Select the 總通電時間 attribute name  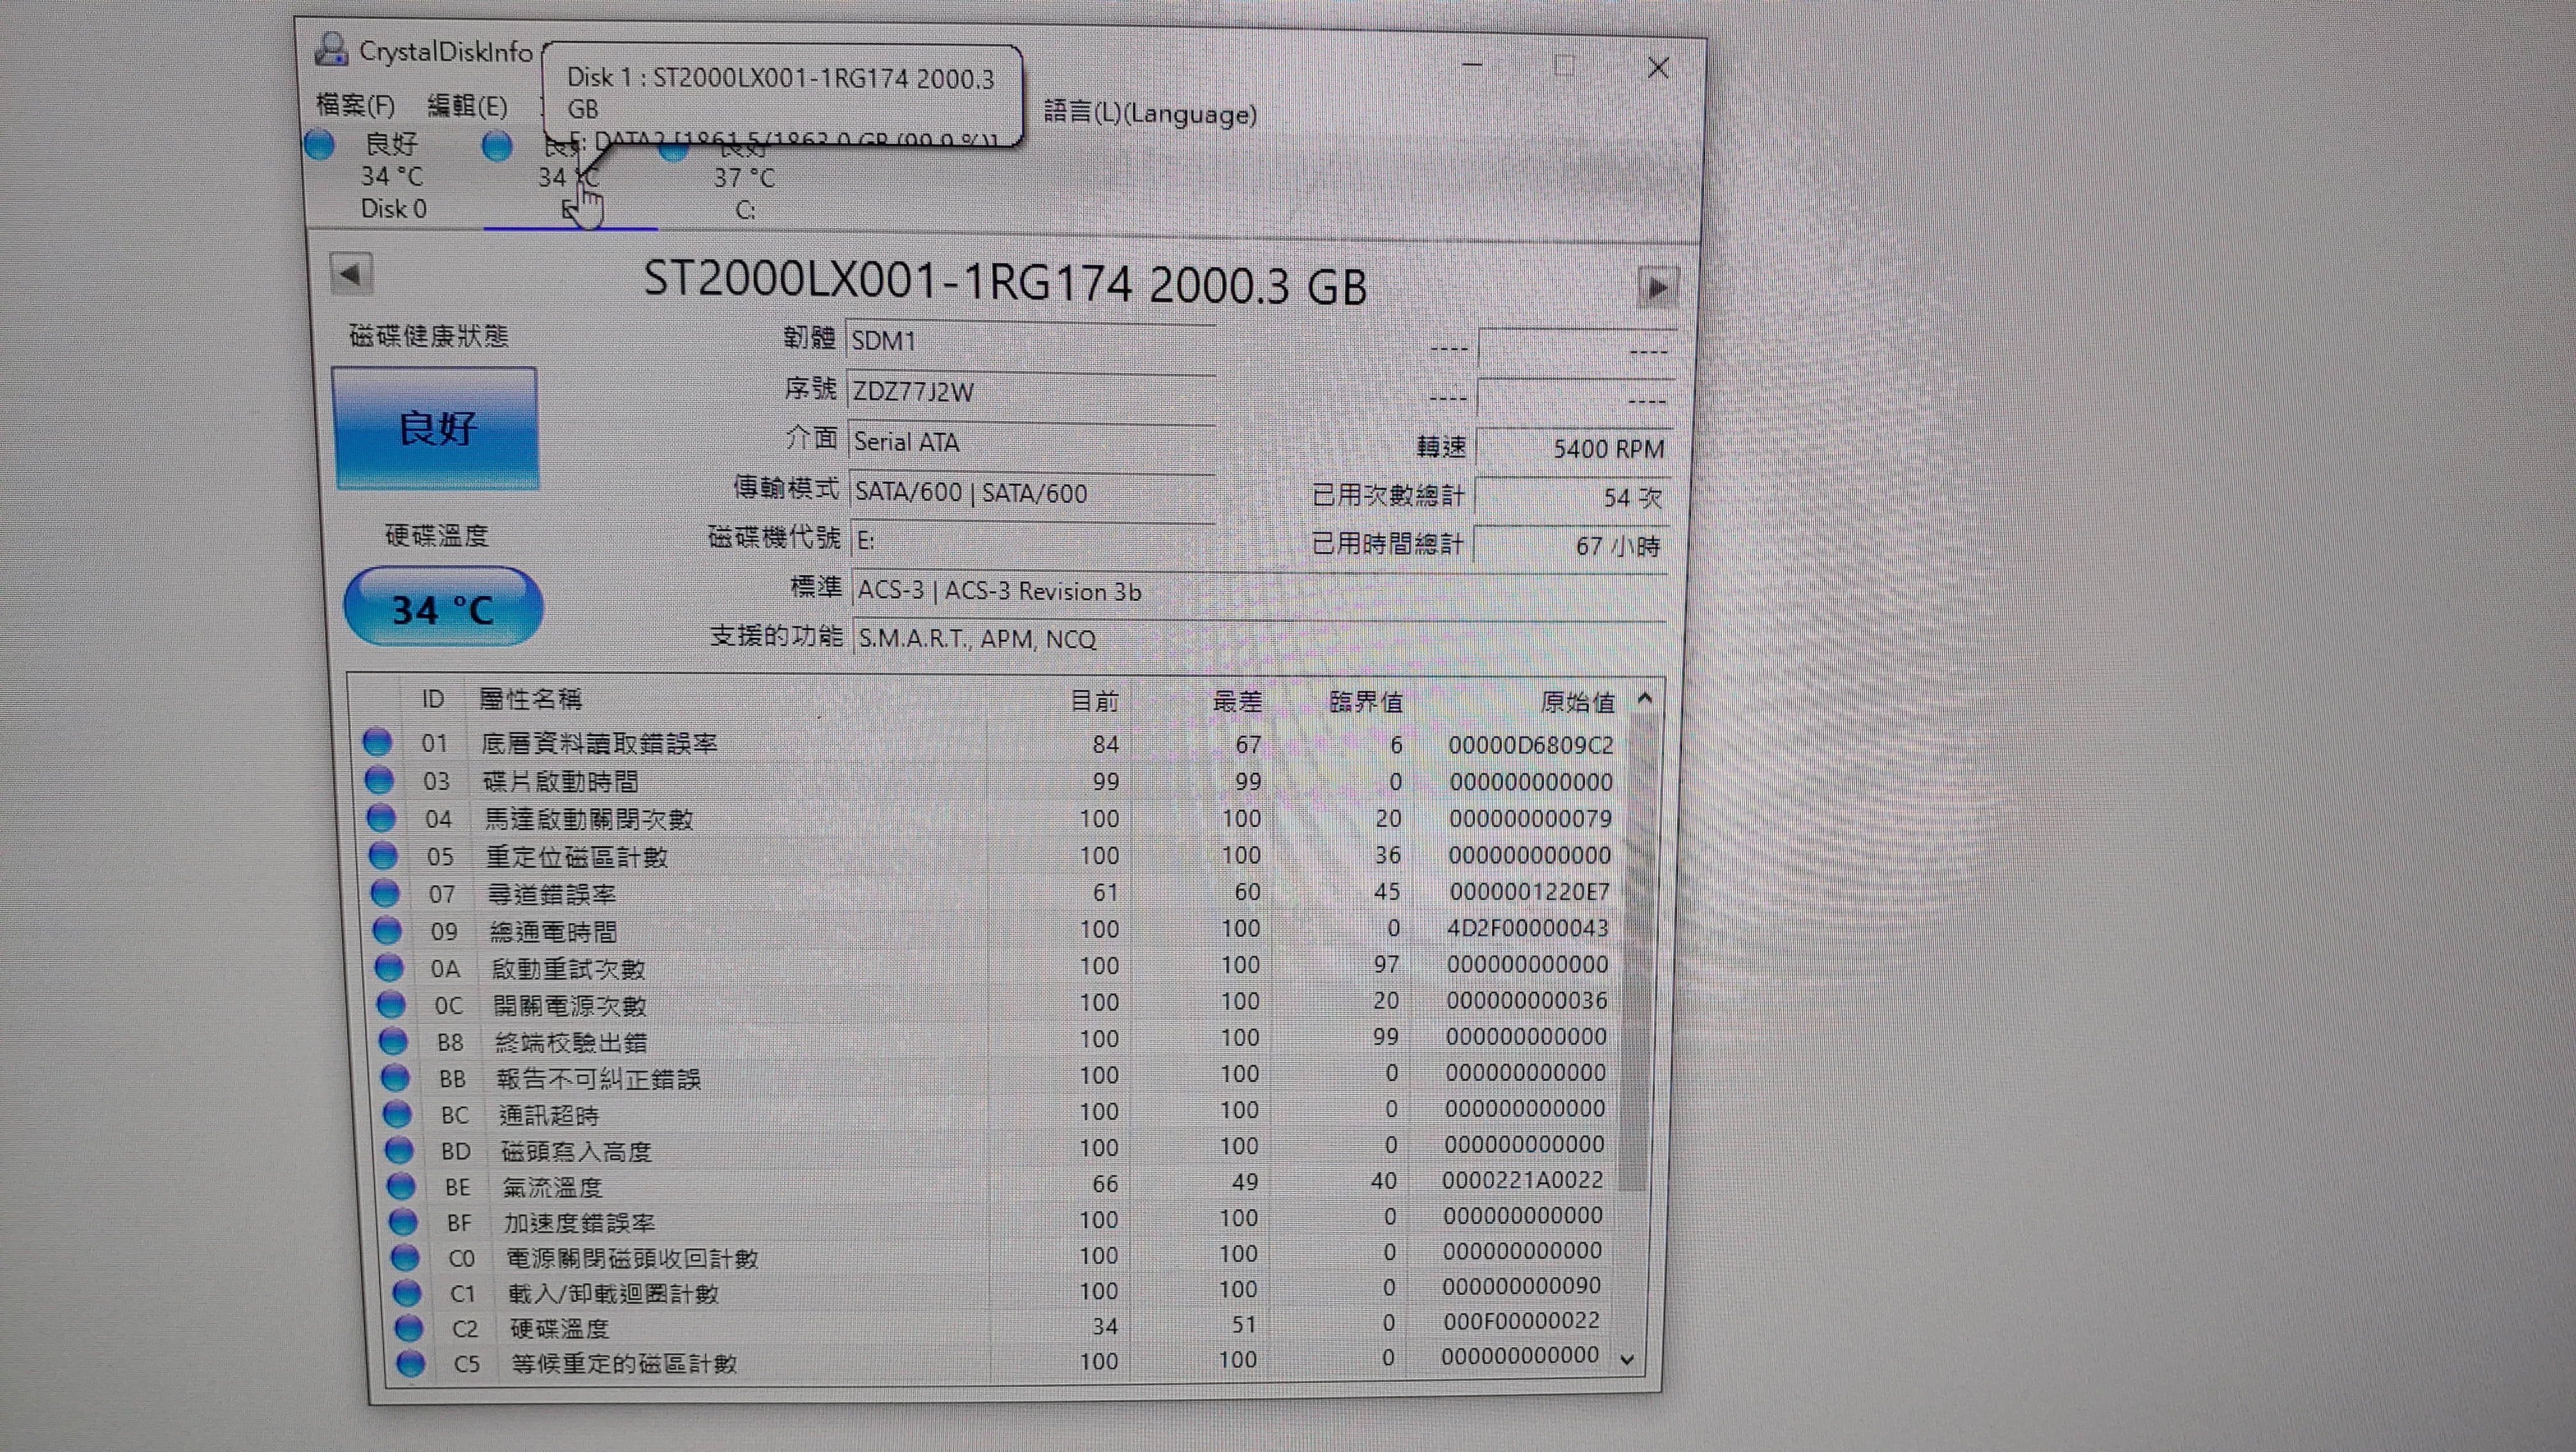[553, 932]
